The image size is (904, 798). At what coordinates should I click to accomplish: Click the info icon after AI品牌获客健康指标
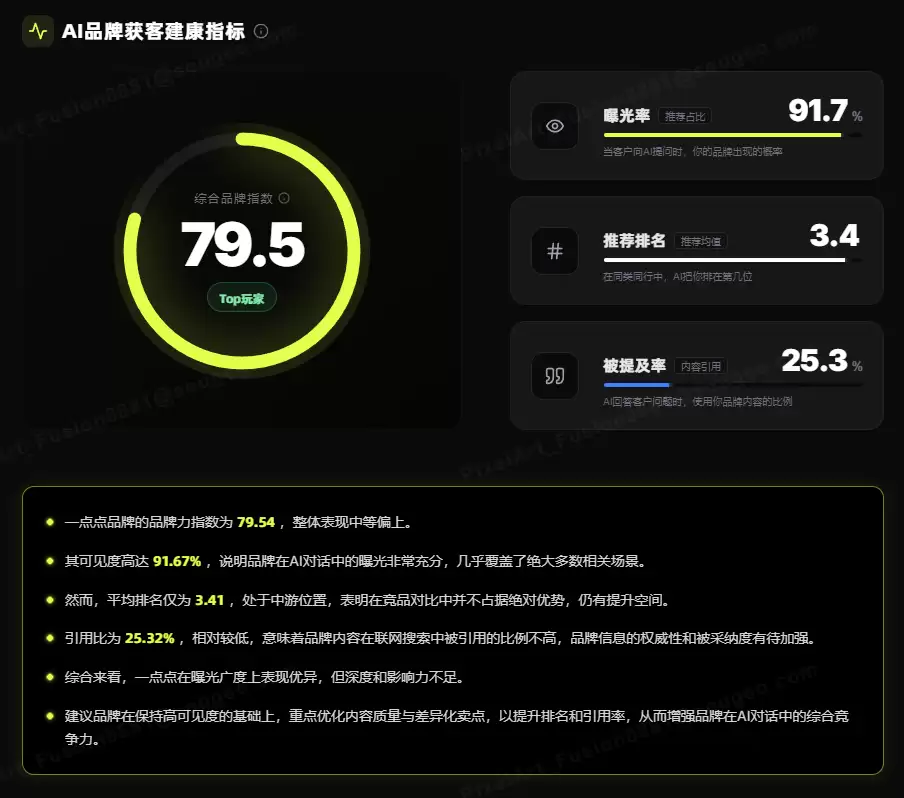pos(261,31)
